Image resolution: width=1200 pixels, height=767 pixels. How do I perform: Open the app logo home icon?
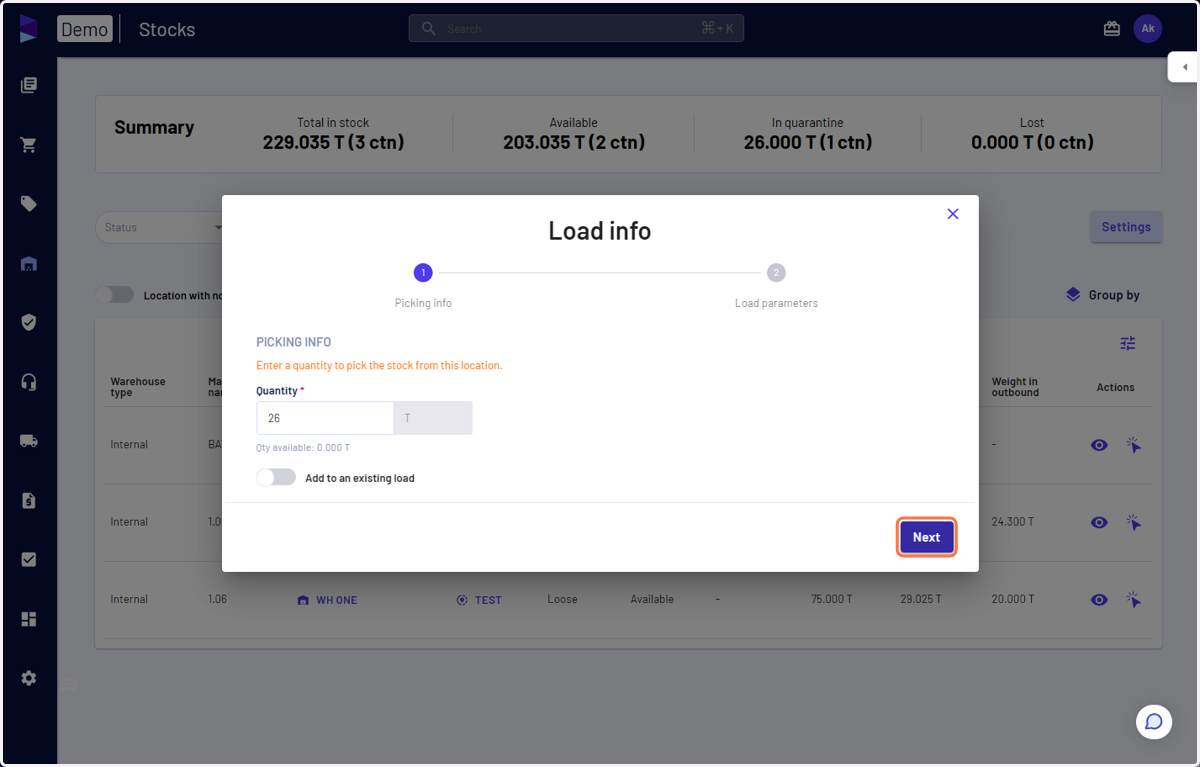tap(28, 29)
